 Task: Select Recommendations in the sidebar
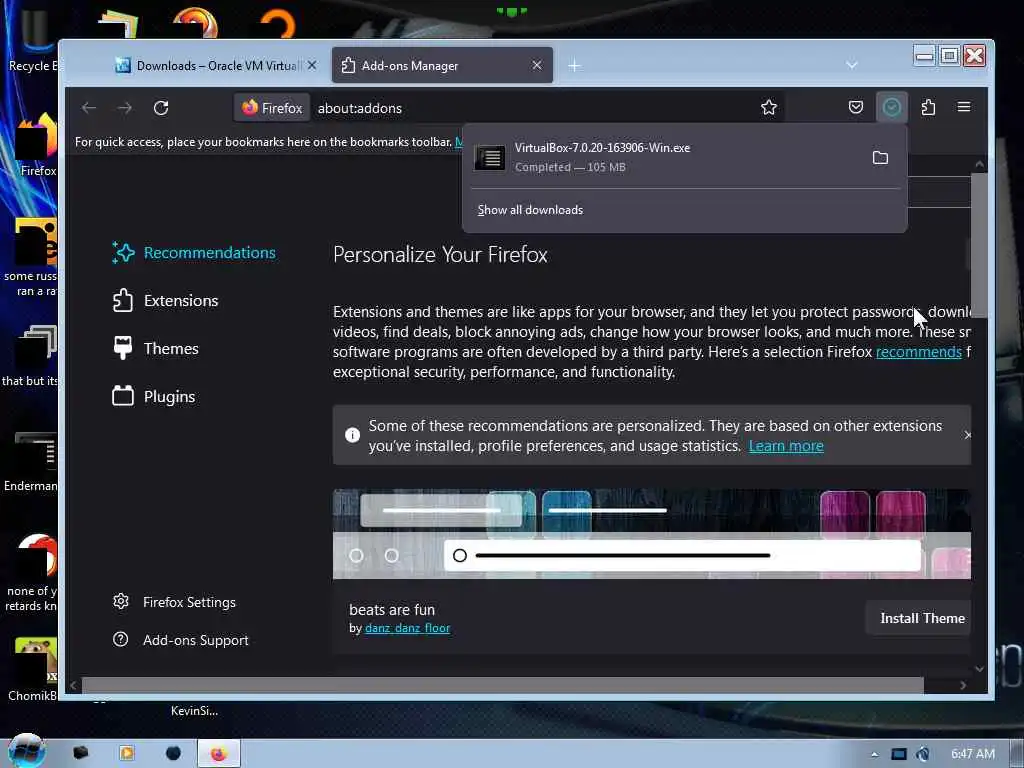pyautogui.click(x=194, y=253)
